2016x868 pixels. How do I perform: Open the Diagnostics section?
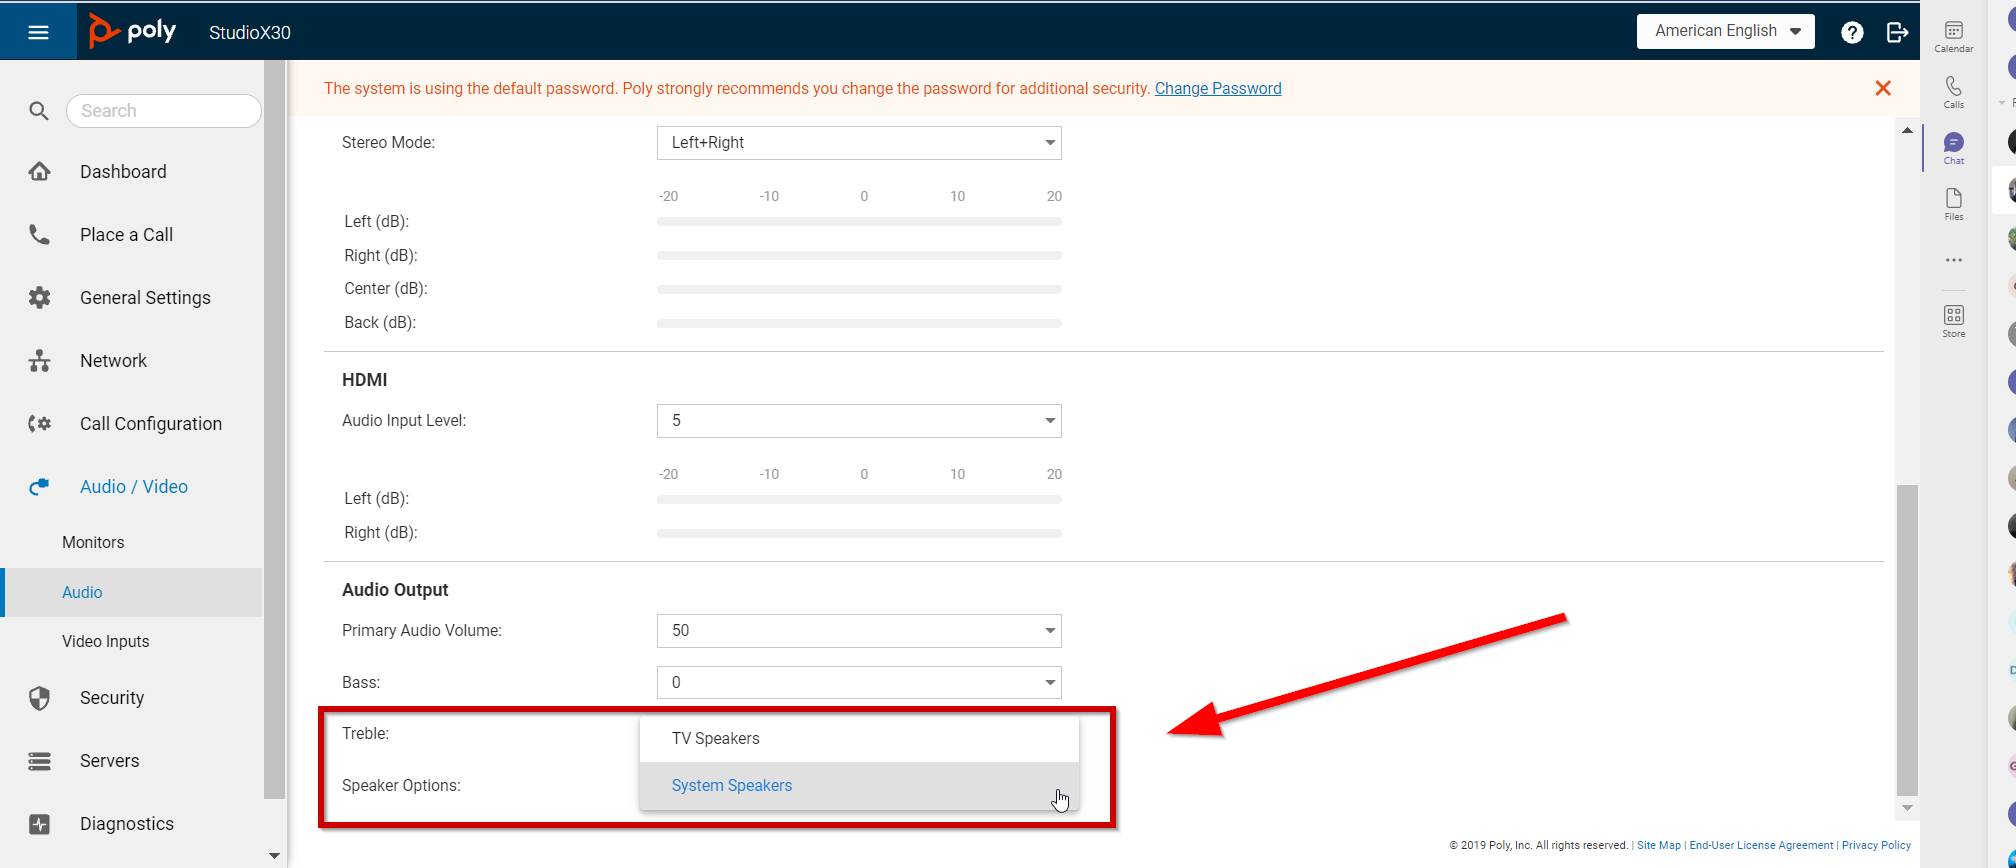click(127, 824)
